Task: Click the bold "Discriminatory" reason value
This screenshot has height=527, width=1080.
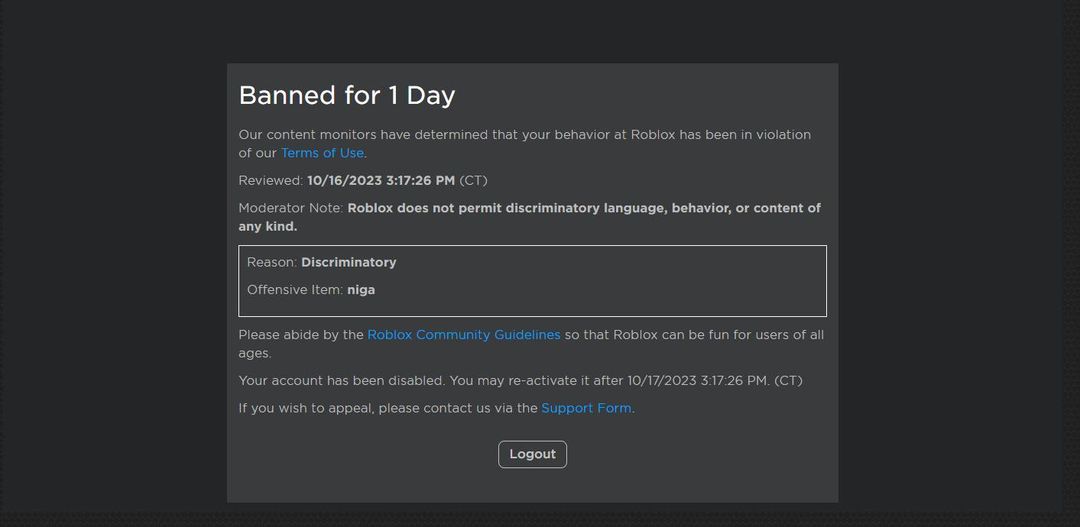Action: pyautogui.click(x=349, y=262)
